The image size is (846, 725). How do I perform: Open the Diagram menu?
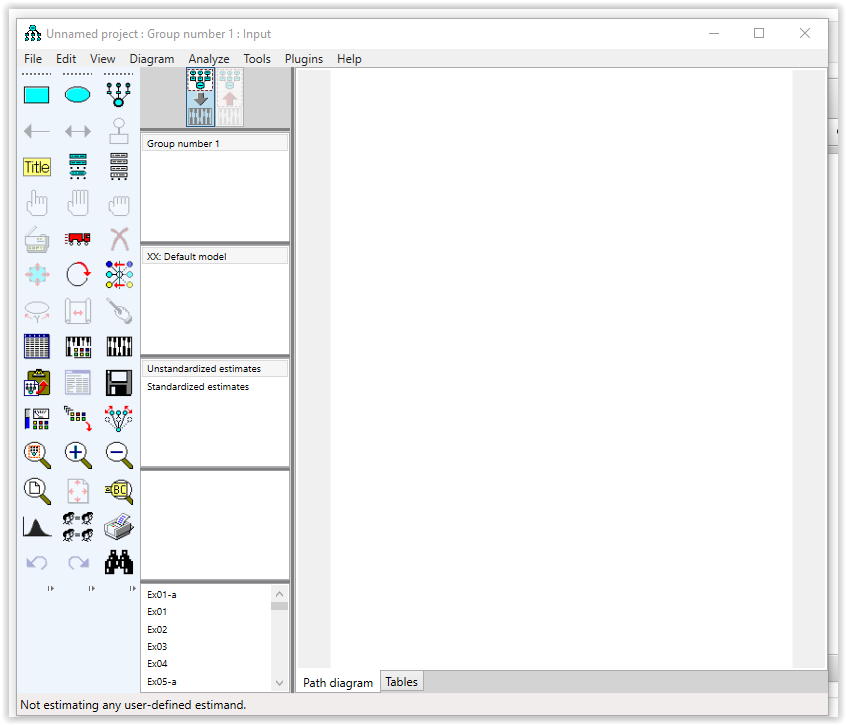click(x=152, y=59)
